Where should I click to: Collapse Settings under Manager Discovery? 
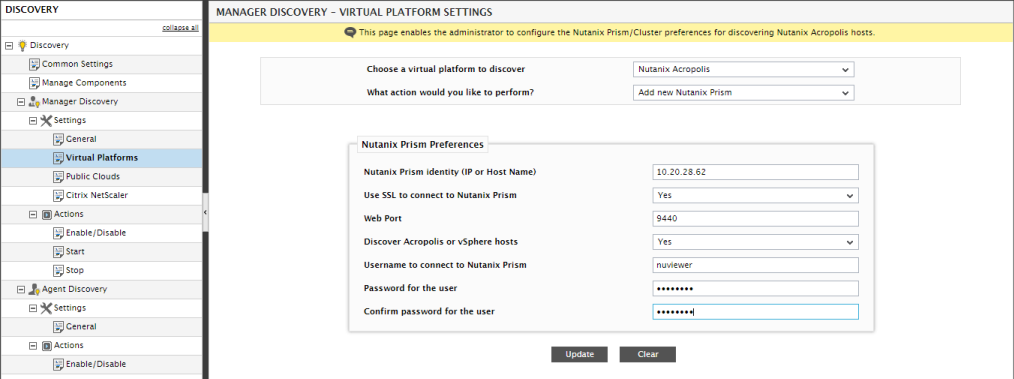[33, 120]
